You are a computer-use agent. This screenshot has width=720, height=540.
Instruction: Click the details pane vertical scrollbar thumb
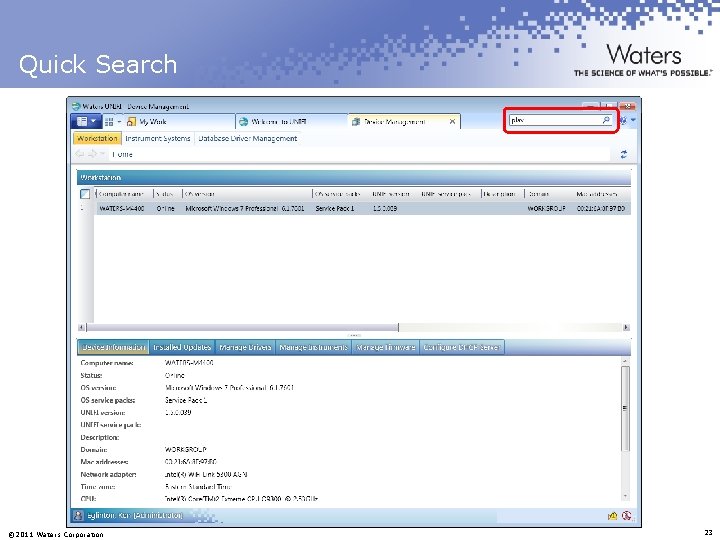625,408
